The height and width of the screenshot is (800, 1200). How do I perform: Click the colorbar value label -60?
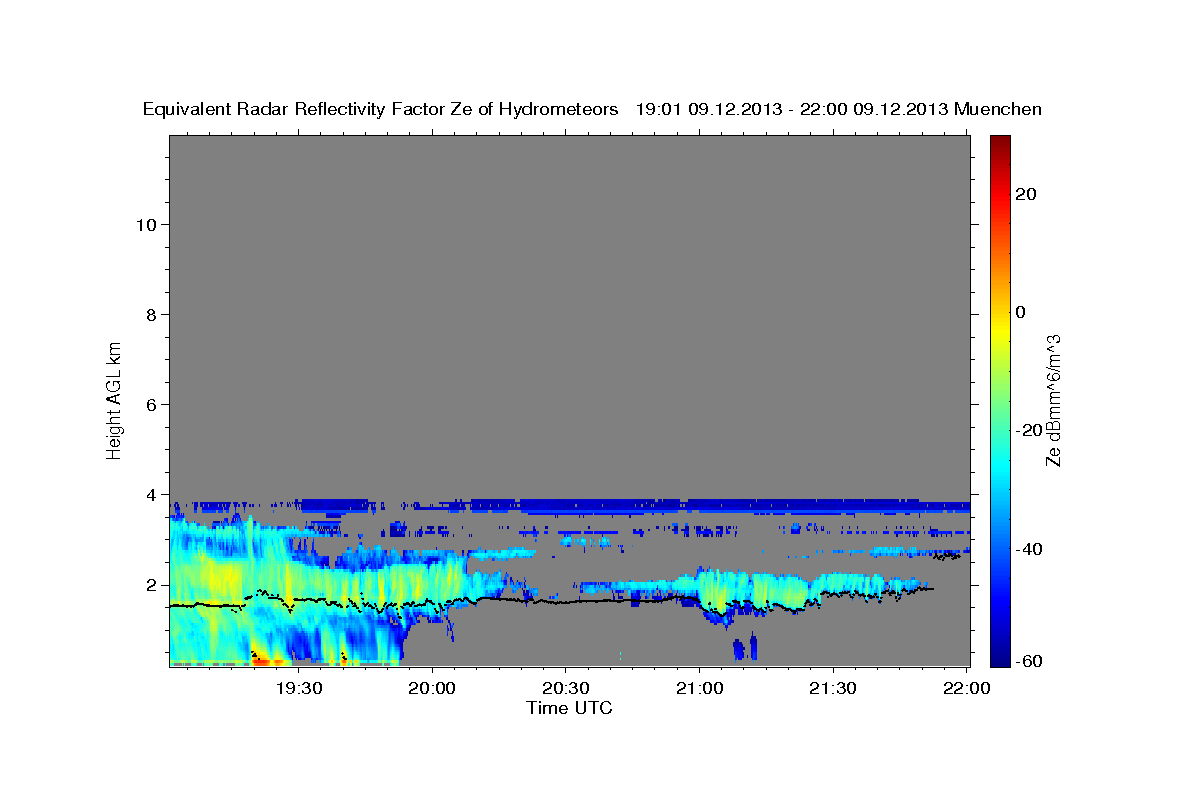pos(1028,661)
